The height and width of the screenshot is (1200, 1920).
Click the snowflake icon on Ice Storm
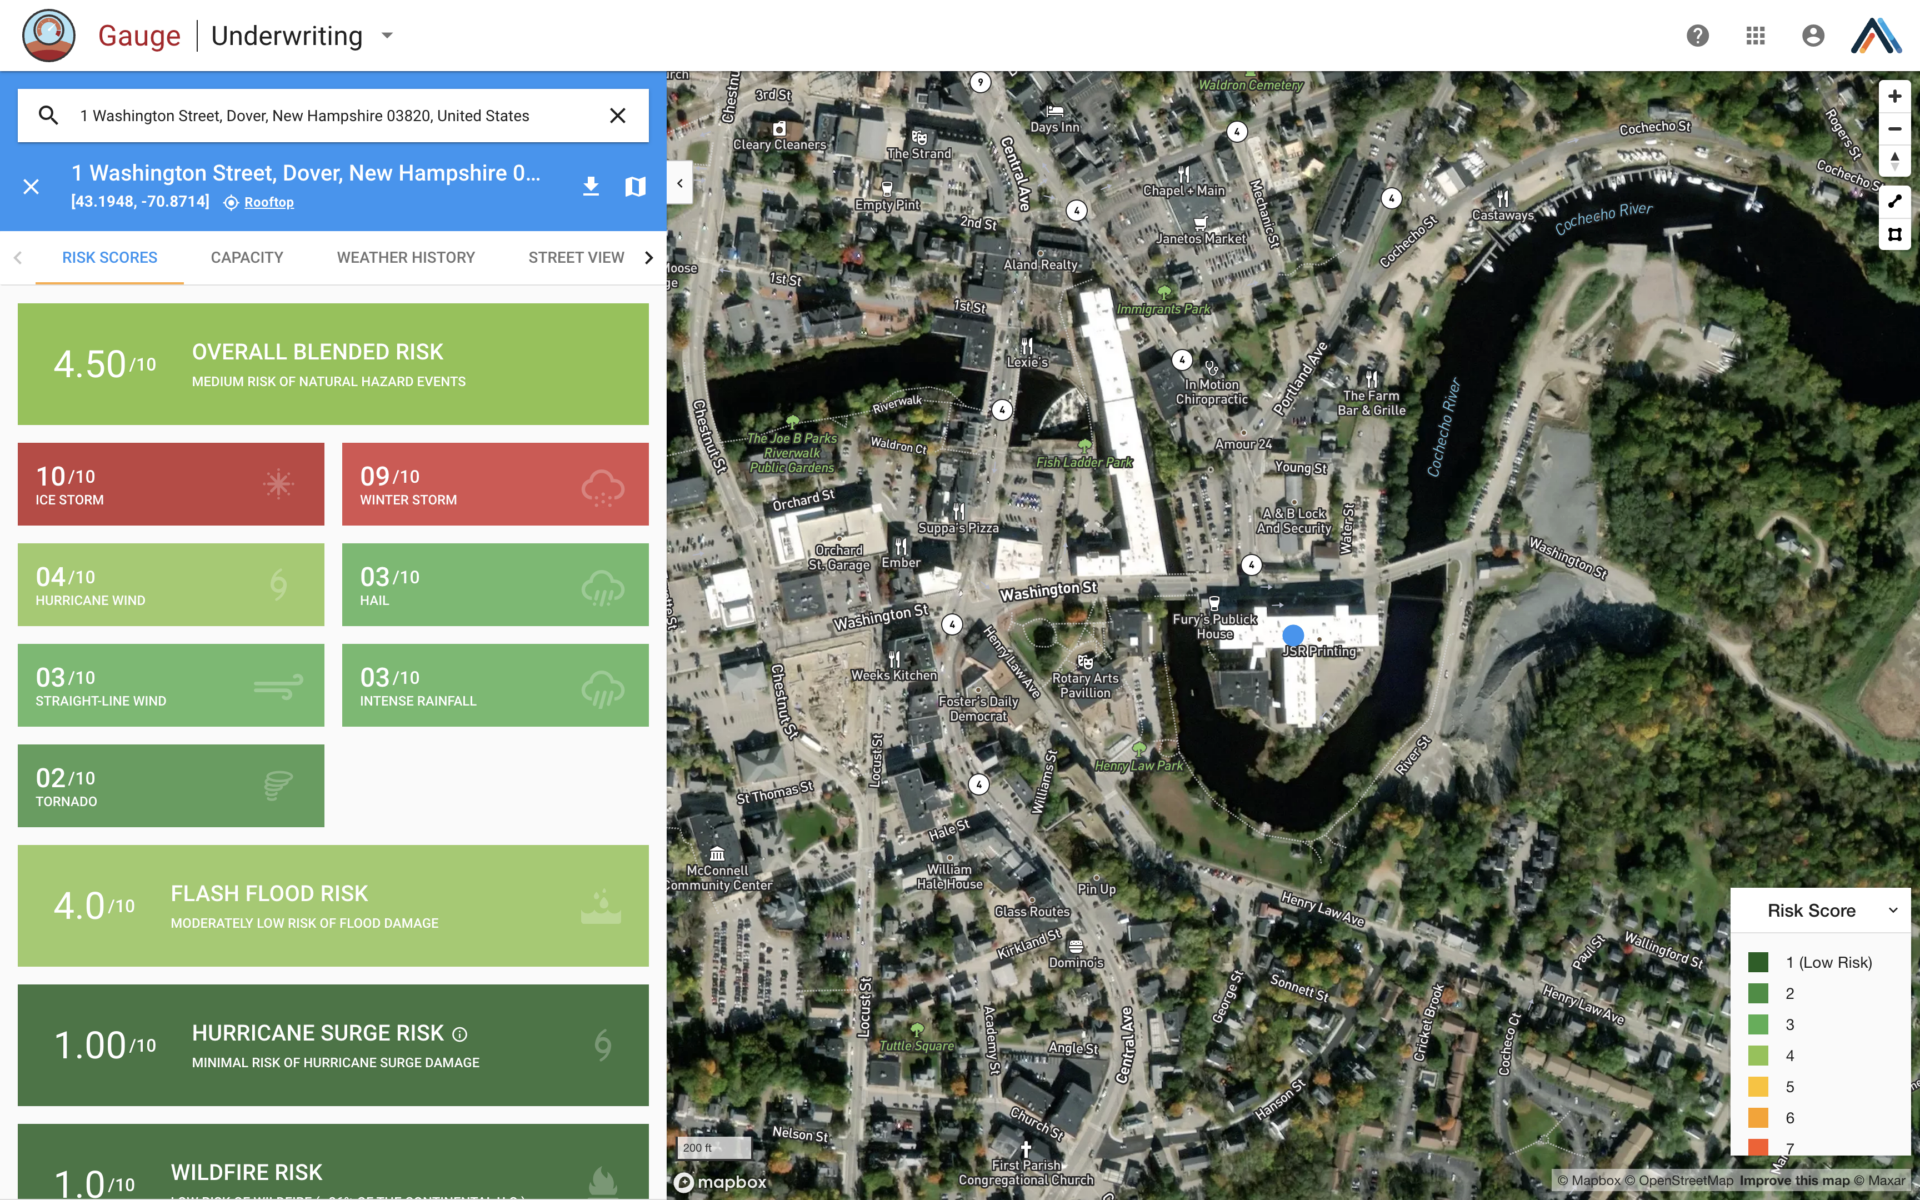278,484
